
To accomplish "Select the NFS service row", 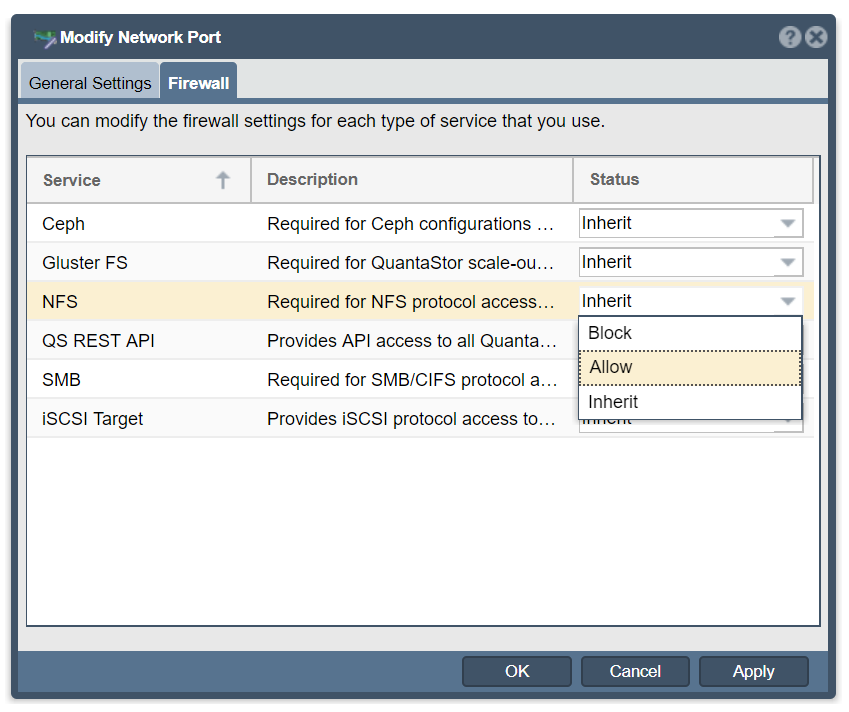I will coord(420,302).
